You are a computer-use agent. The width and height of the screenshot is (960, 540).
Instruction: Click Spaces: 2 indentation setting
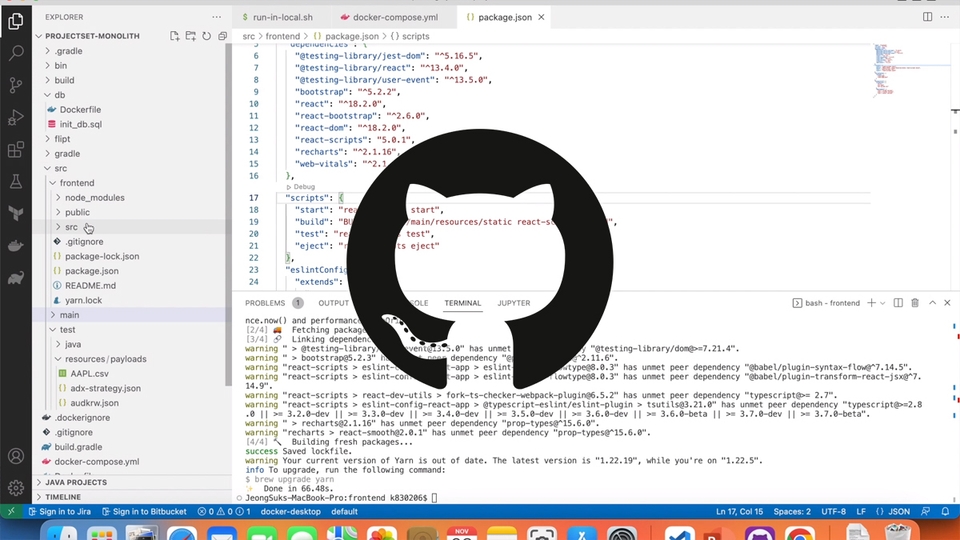[x=792, y=512]
